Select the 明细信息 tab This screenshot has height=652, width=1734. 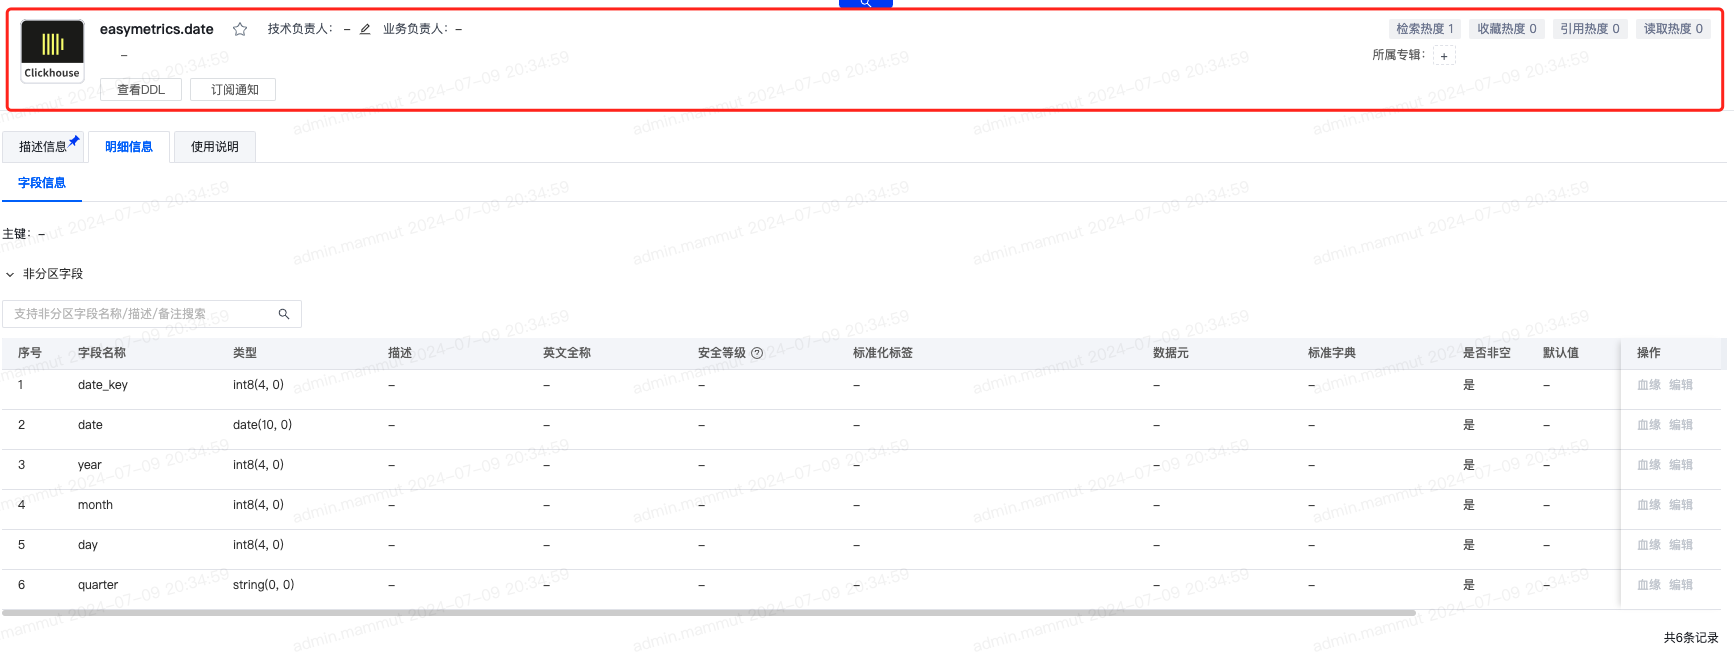pyautogui.click(x=129, y=147)
